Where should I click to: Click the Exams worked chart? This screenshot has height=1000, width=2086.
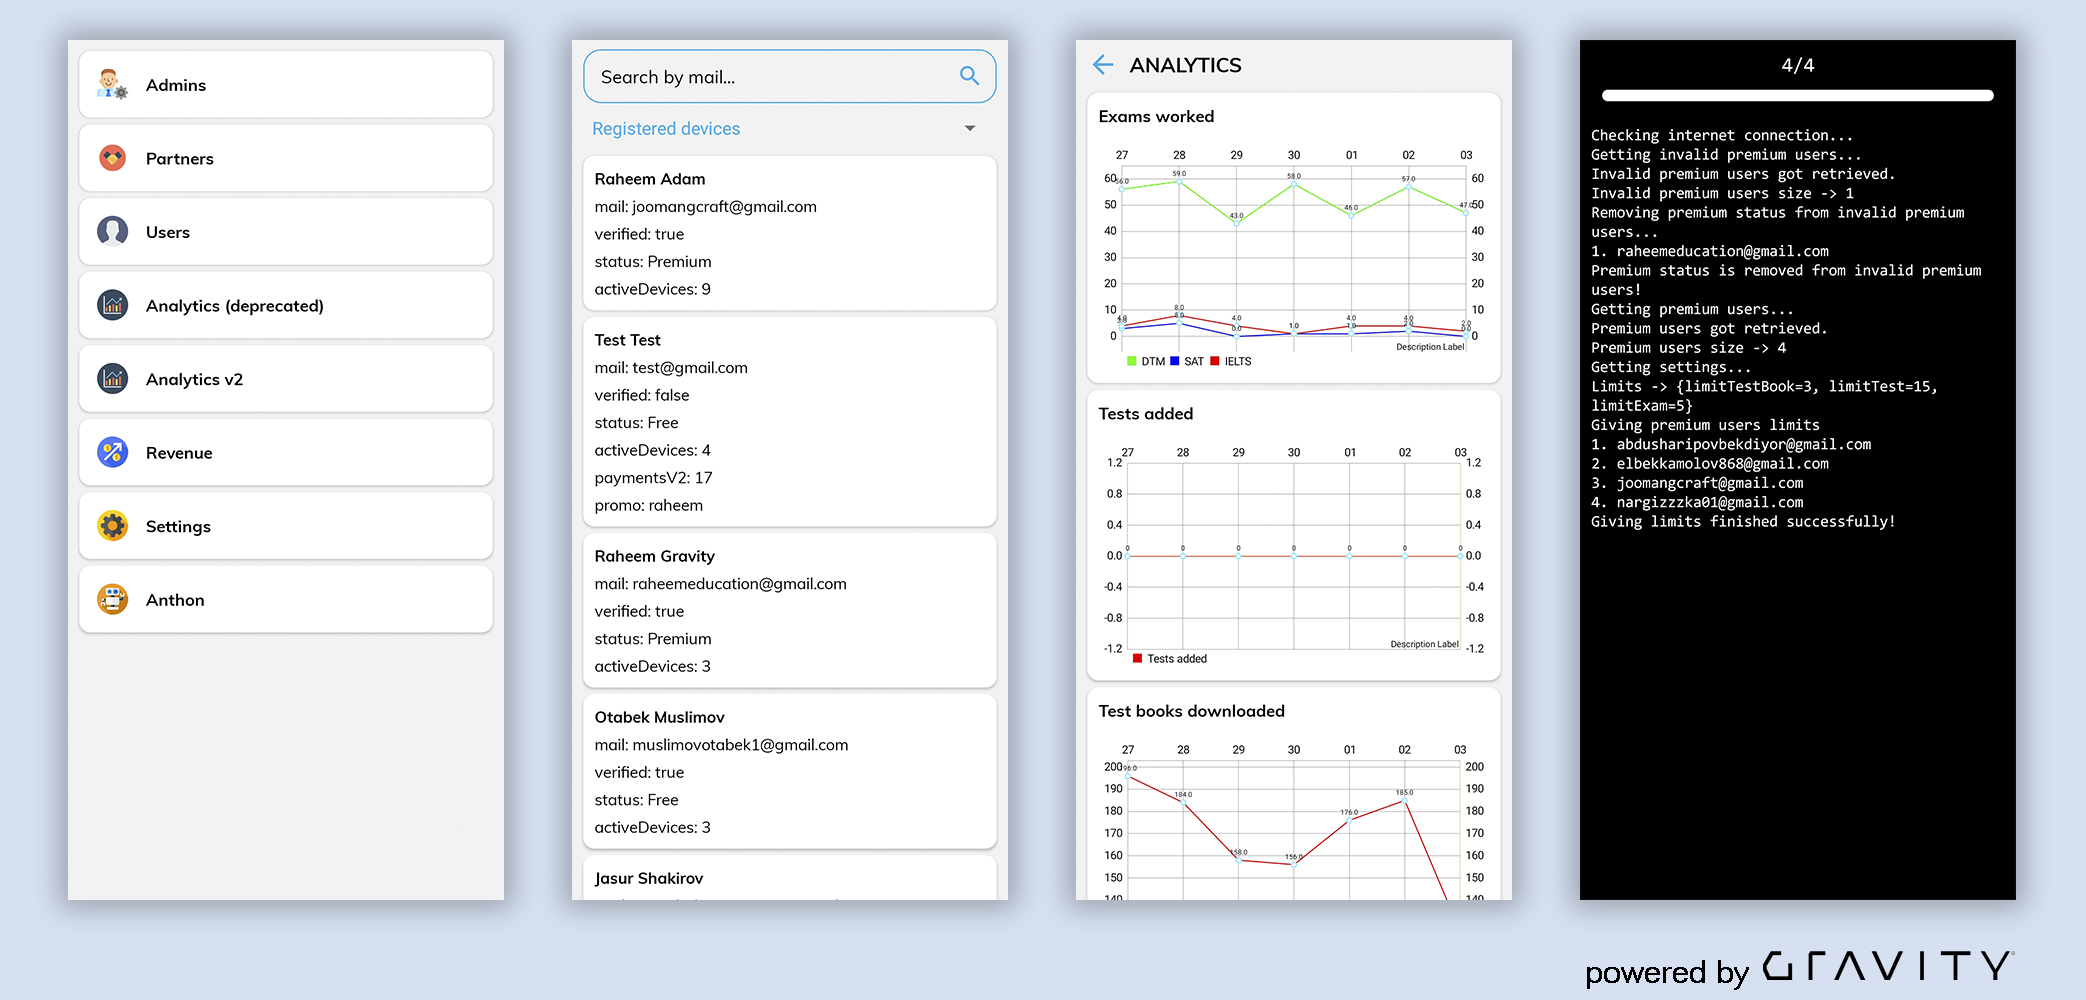(1294, 257)
